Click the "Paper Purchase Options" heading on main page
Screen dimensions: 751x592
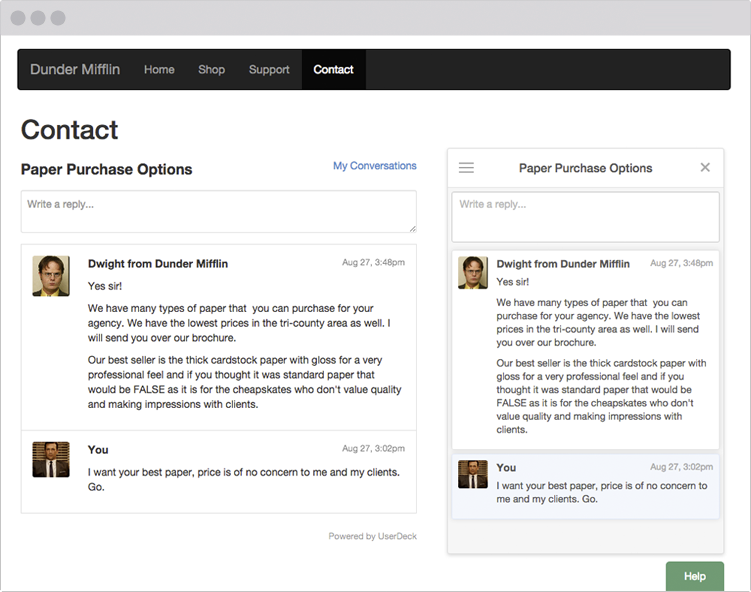pos(106,170)
